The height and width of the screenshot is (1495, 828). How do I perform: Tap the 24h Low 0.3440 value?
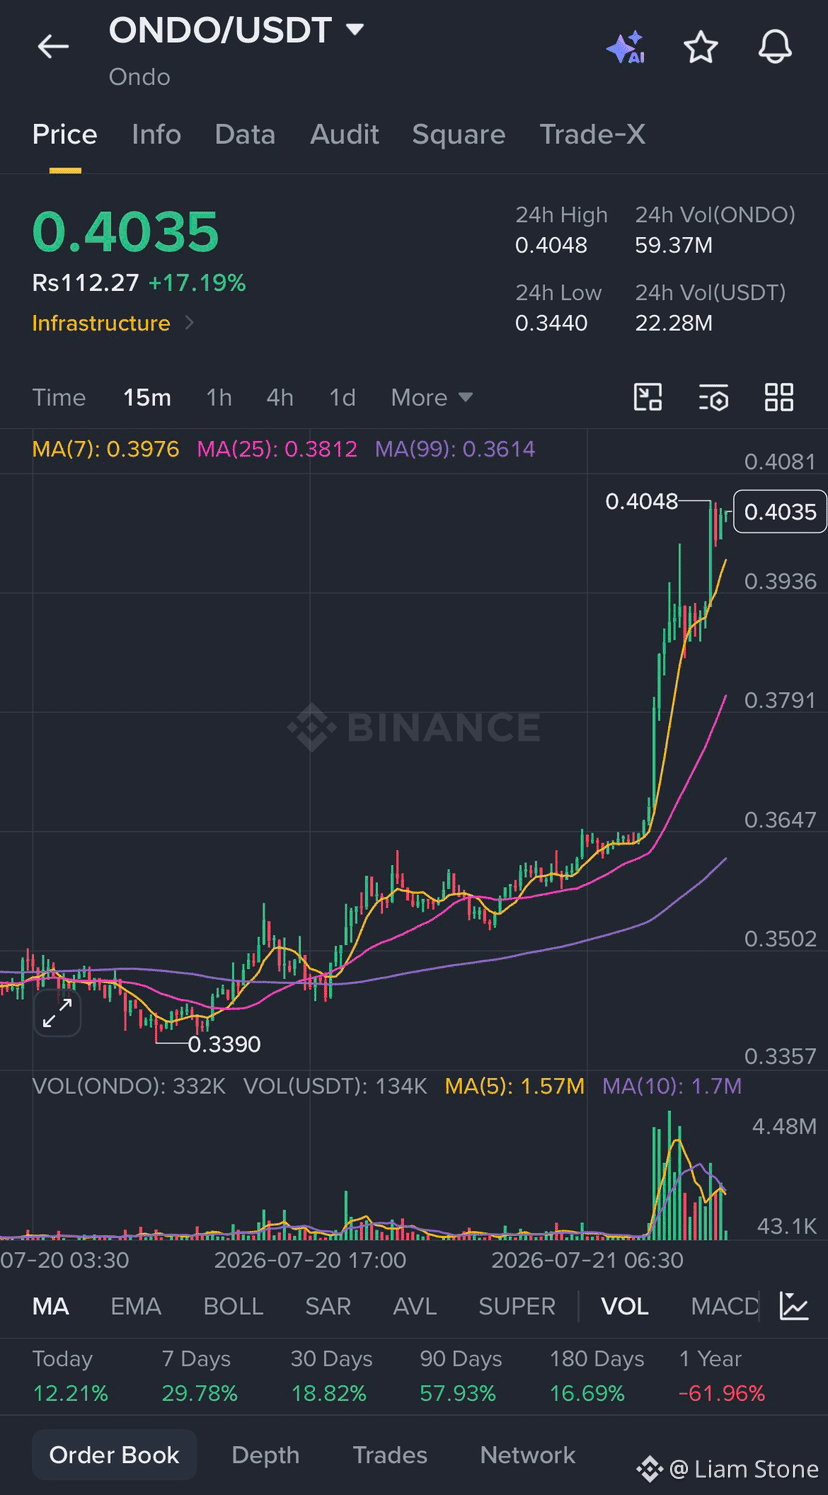[551, 323]
